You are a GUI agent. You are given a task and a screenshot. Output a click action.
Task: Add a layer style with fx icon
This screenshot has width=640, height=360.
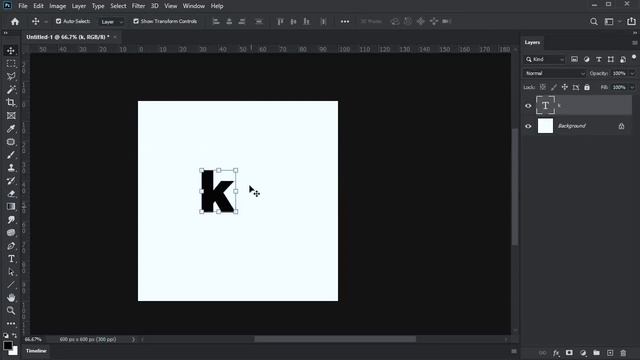pos(556,353)
